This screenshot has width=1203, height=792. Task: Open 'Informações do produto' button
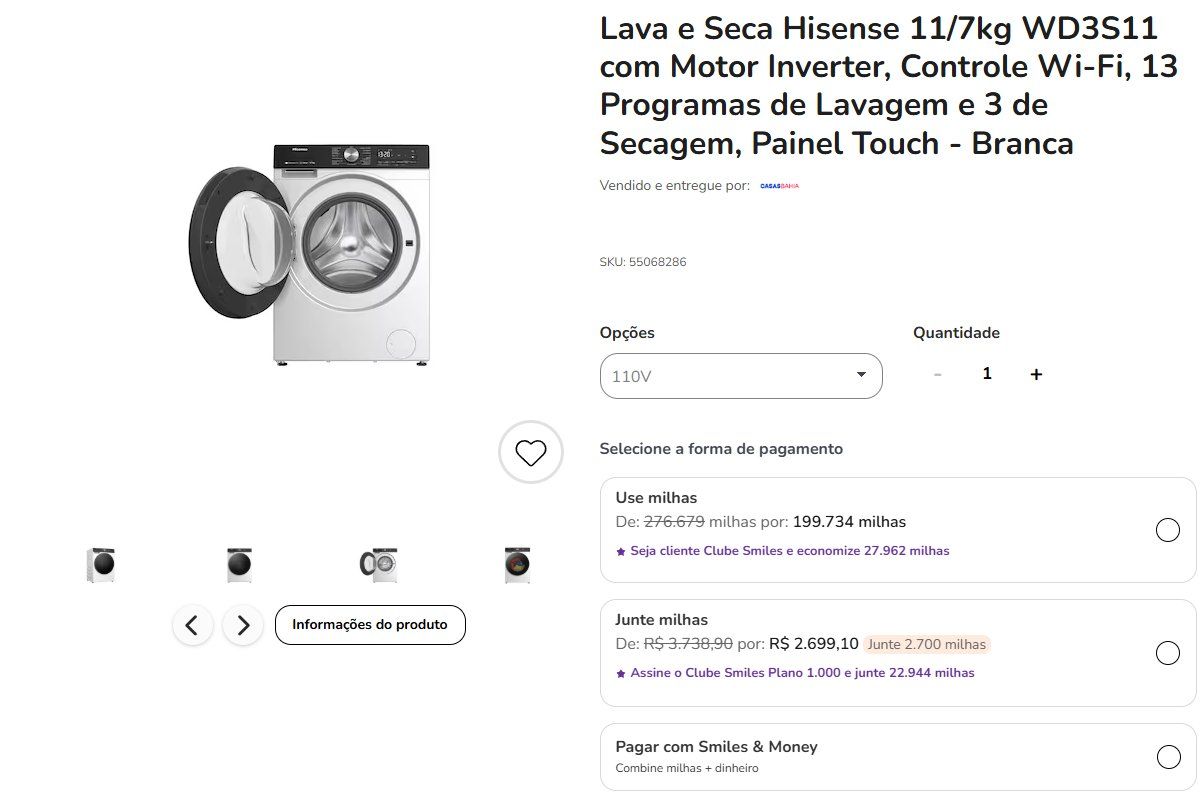coord(370,625)
